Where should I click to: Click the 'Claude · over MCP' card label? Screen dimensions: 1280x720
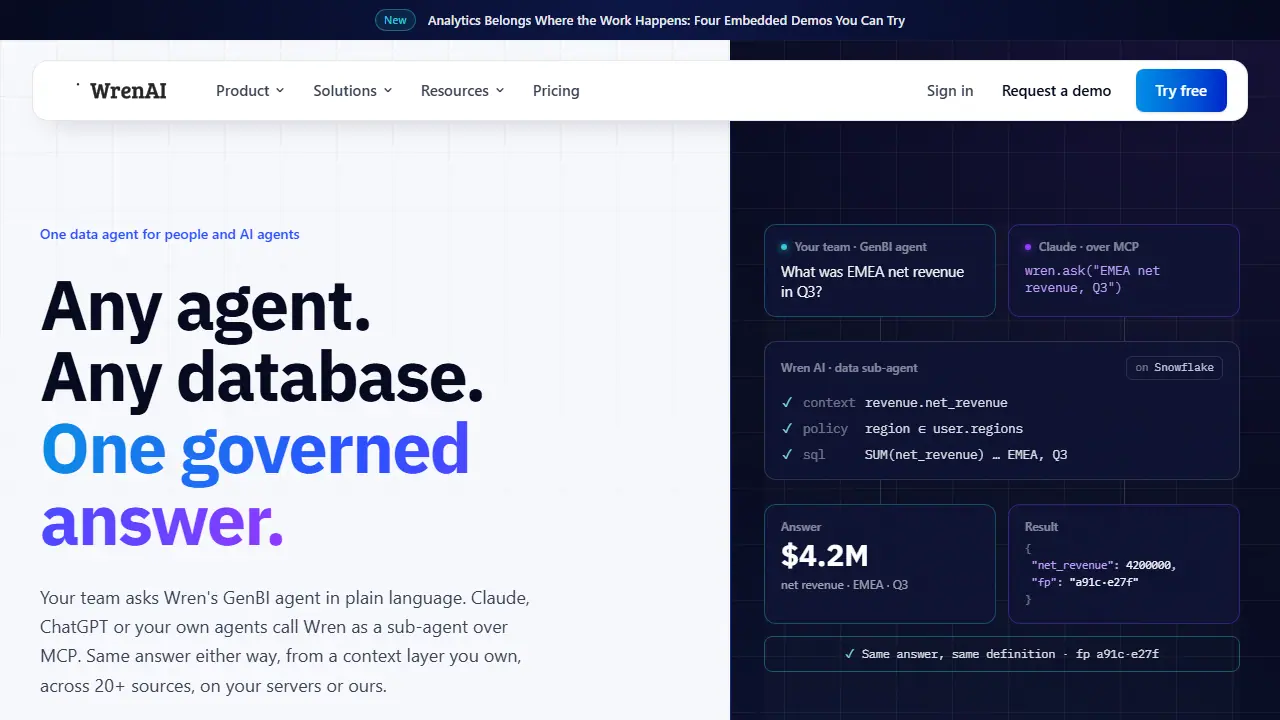click(1089, 247)
